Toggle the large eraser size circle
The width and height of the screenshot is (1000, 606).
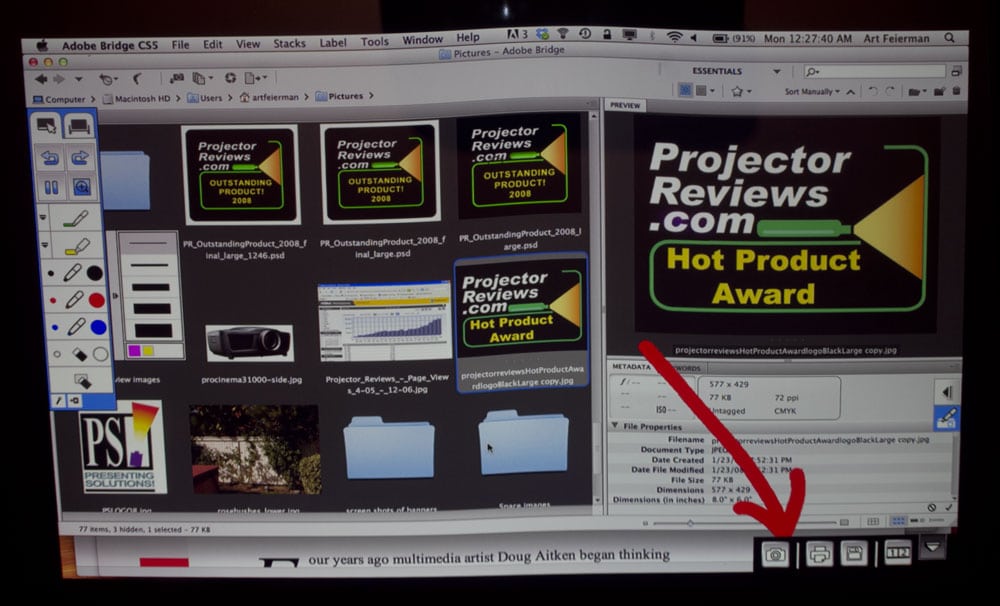(100, 354)
